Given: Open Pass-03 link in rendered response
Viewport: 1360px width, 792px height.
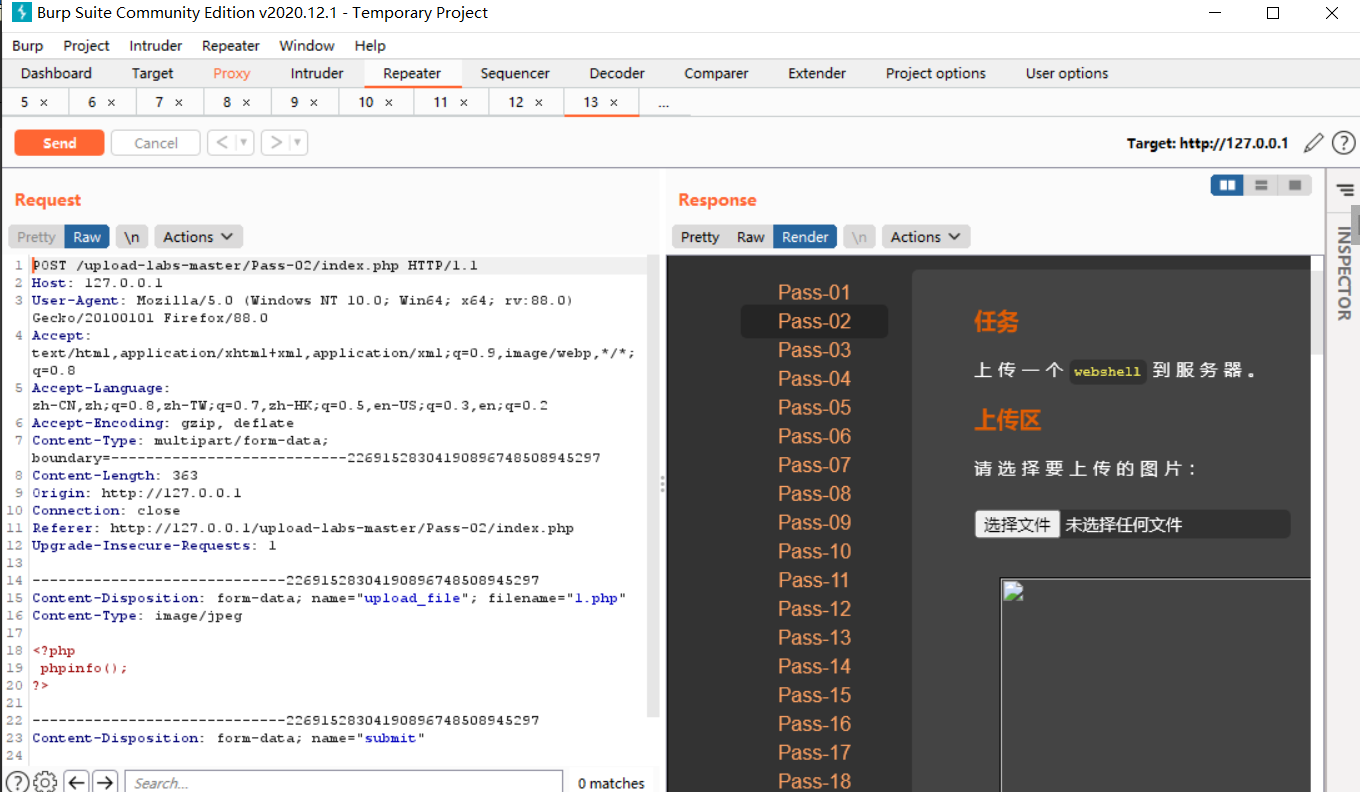Looking at the screenshot, I should click(x=814, y=350).
